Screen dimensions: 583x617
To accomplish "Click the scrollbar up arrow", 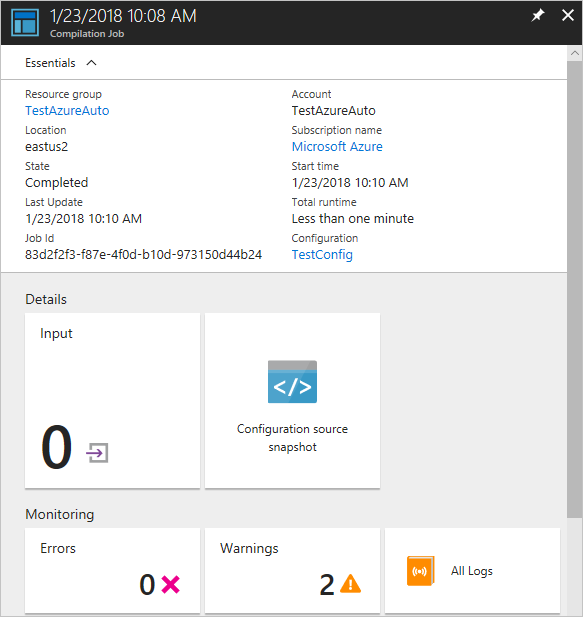I will coord(575,53).
